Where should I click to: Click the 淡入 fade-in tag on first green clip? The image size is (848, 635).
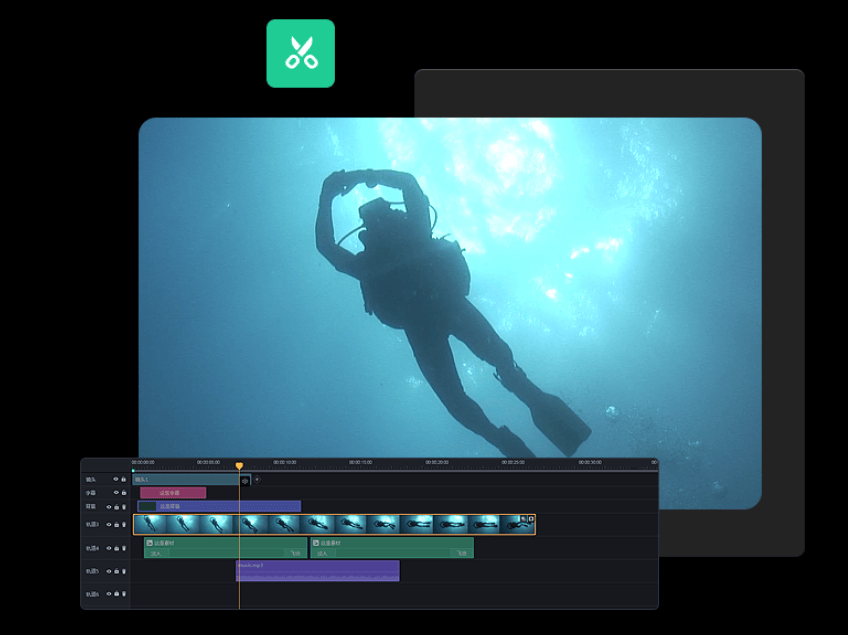pos(156,553)
